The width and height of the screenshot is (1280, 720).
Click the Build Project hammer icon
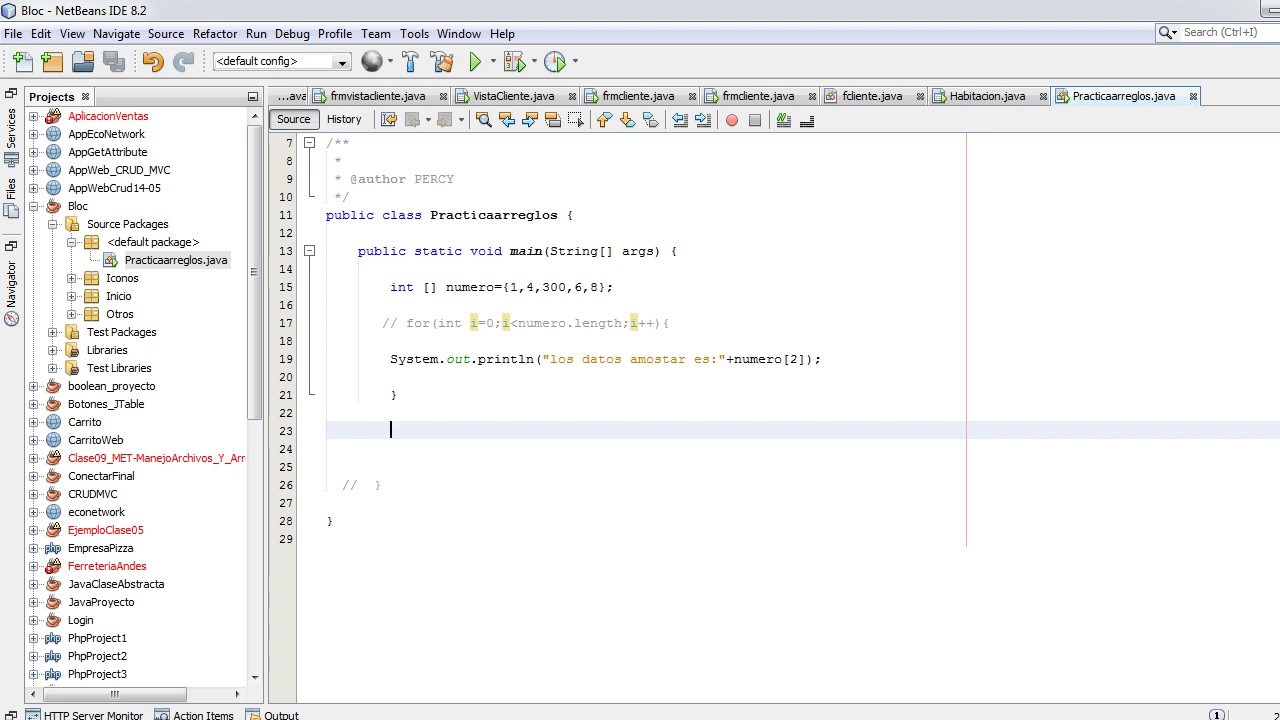[410, 62]
